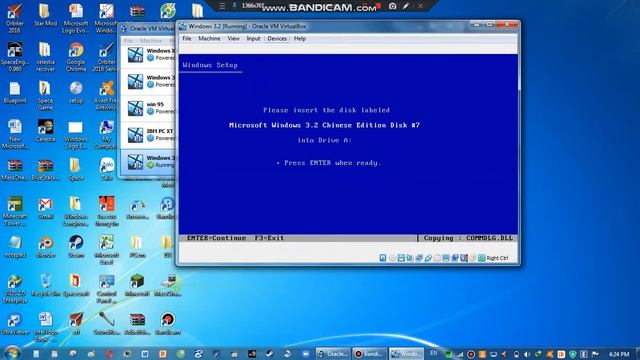Image resolution: width=640 pixels, height=360 pixels.
Task: Click the setup disc icon on the desktop
Action: pyautogui.click(x=76, y=92)
